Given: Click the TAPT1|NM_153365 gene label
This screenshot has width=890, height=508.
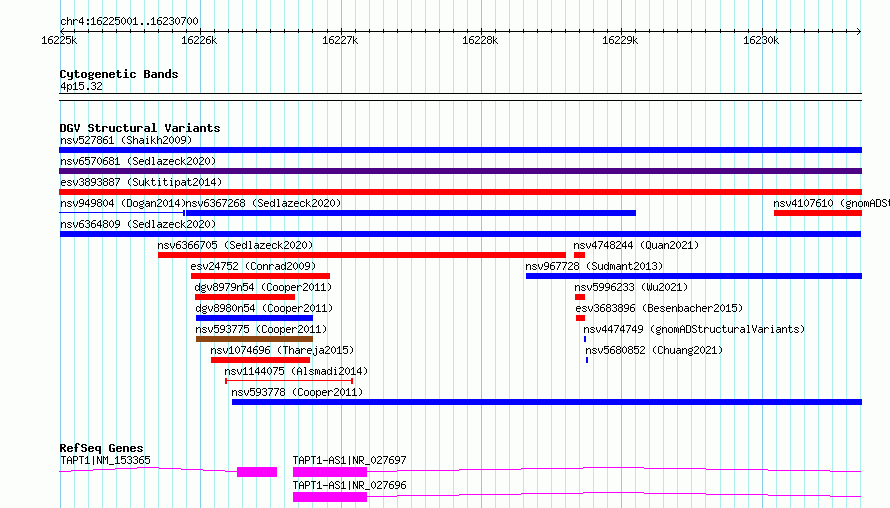Looking at the screenshot, I should 105,460.
